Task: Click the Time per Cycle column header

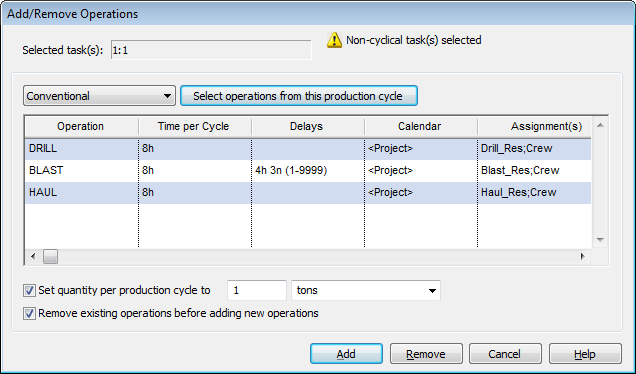Action: point(195,127)
